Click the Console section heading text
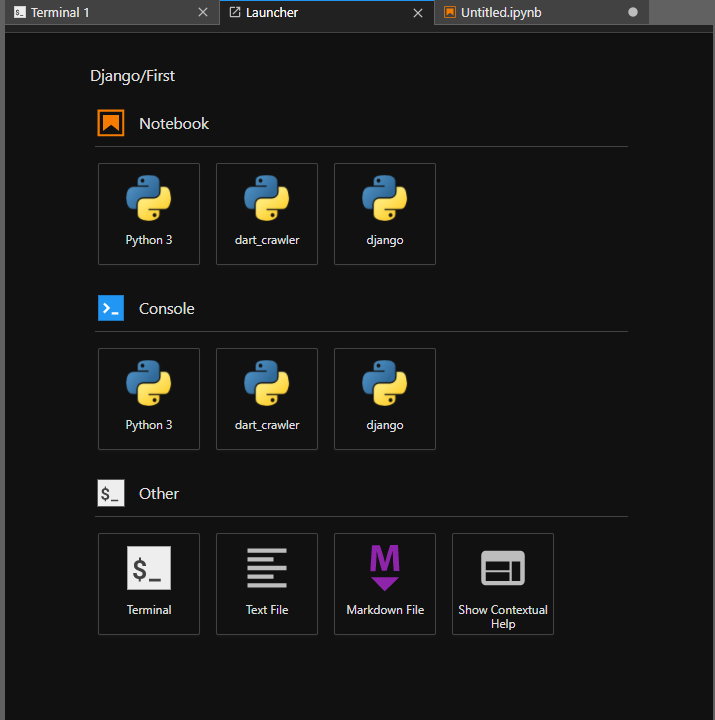The height and width of the screenshot is (720, 715). pyautogui.click(x=167, y=309)
